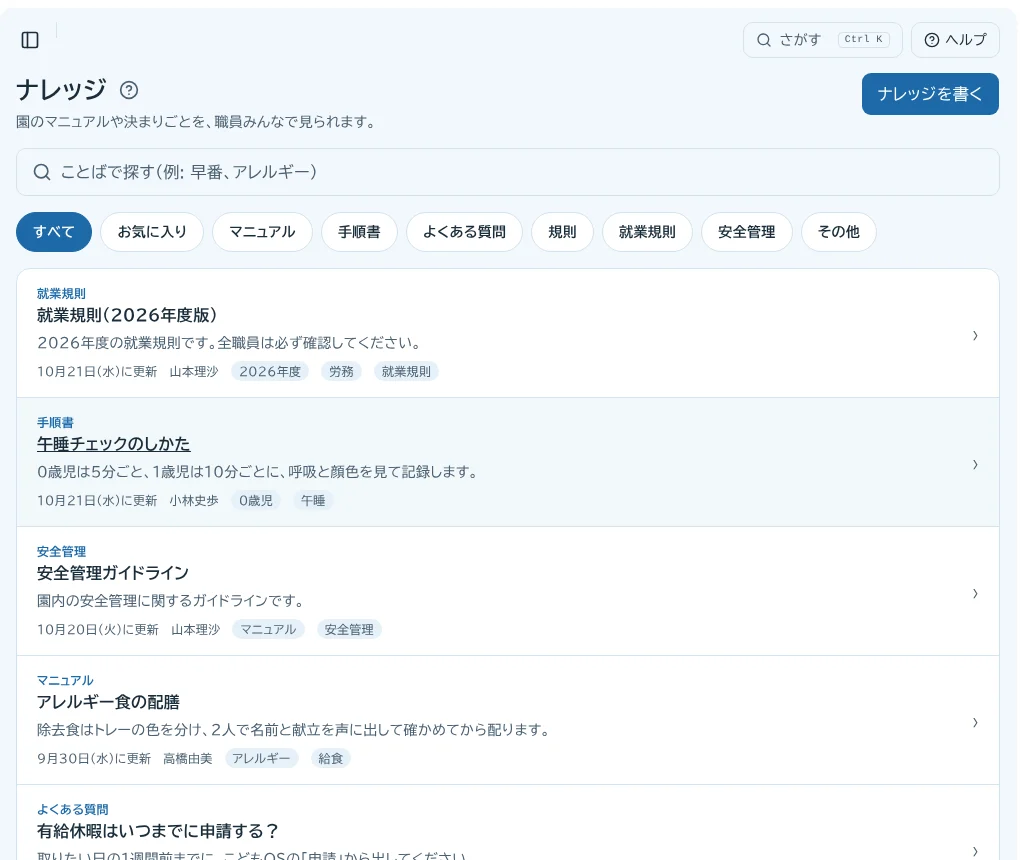Click the chevron on the 午睡チェックのしかた row
This screenshot has width=1024, height=860.
pos(975,465)
